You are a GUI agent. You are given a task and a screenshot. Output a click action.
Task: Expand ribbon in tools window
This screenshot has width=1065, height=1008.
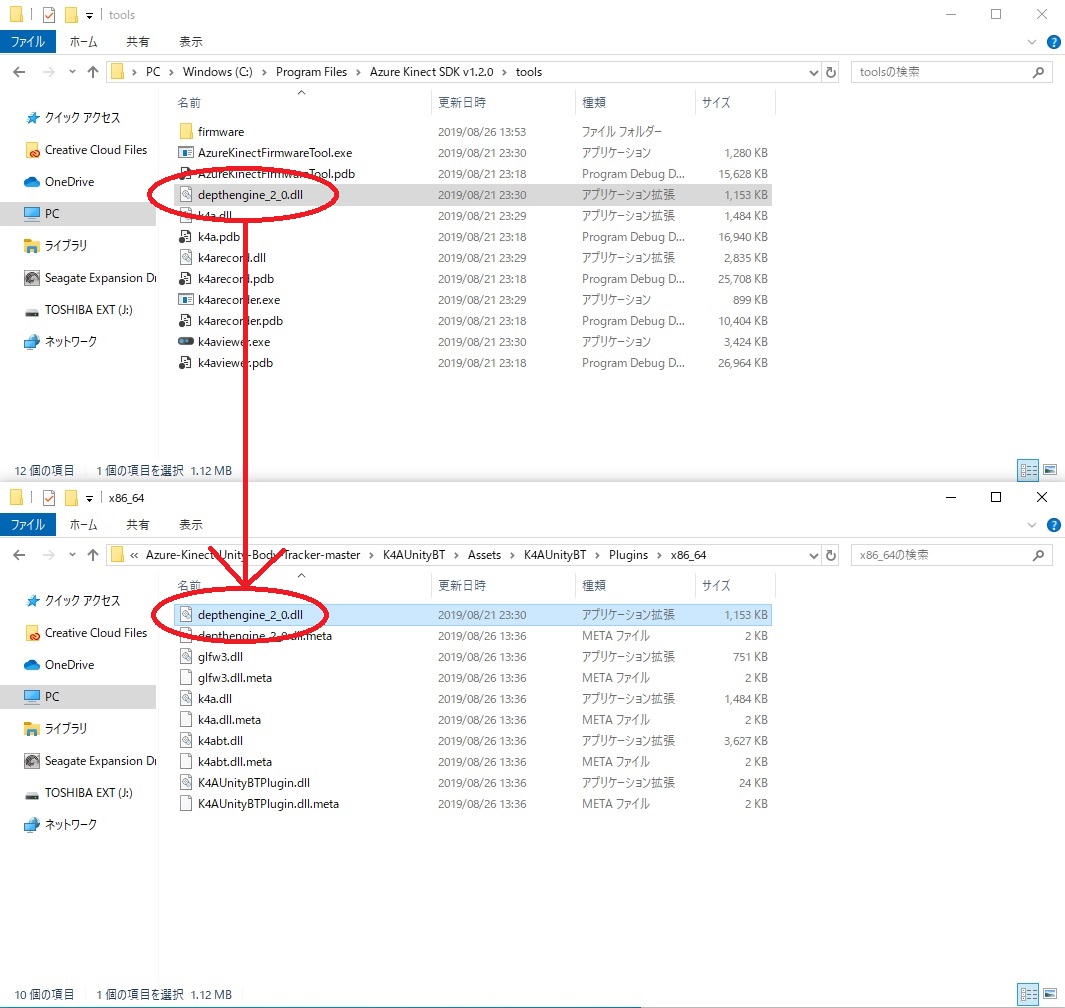tap(1032, 42)
